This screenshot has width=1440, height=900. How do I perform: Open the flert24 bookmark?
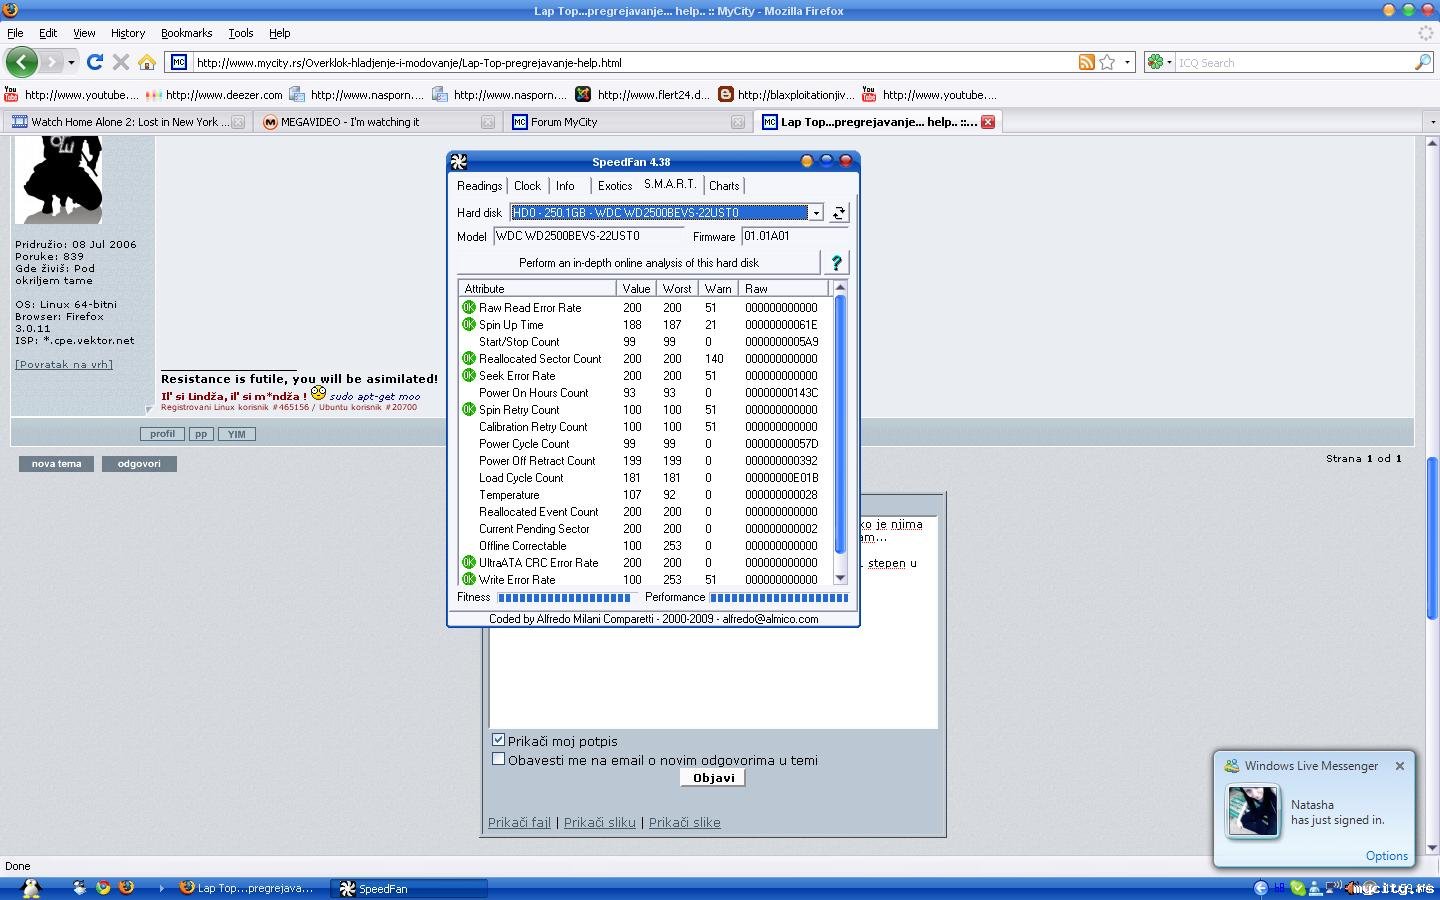[x=642, y=95]
